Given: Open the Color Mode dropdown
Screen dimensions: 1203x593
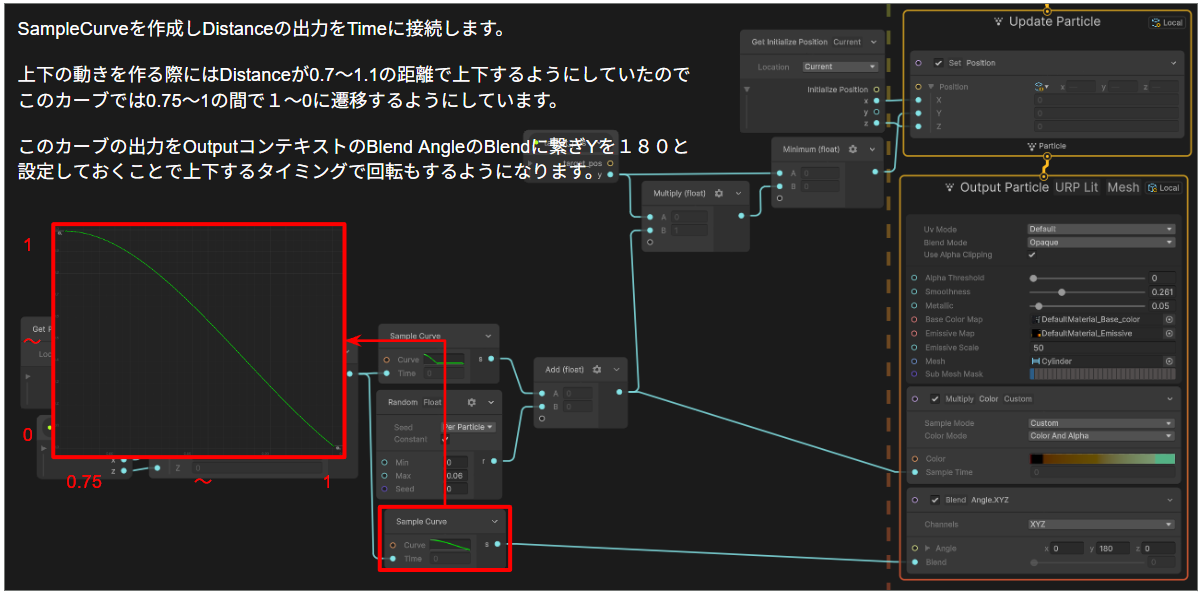Looking at the screenshot, I should pos(1101,436).
